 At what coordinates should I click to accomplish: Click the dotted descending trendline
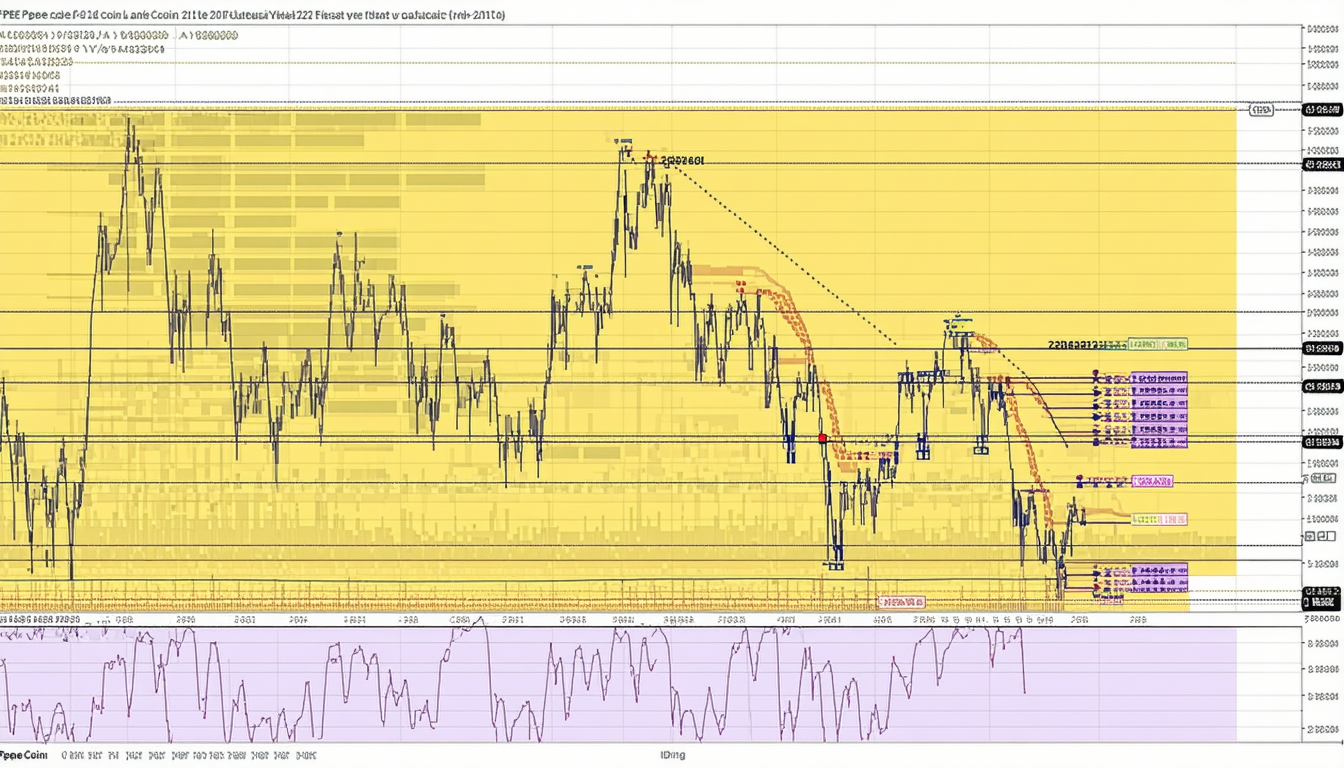pos(780,250)
